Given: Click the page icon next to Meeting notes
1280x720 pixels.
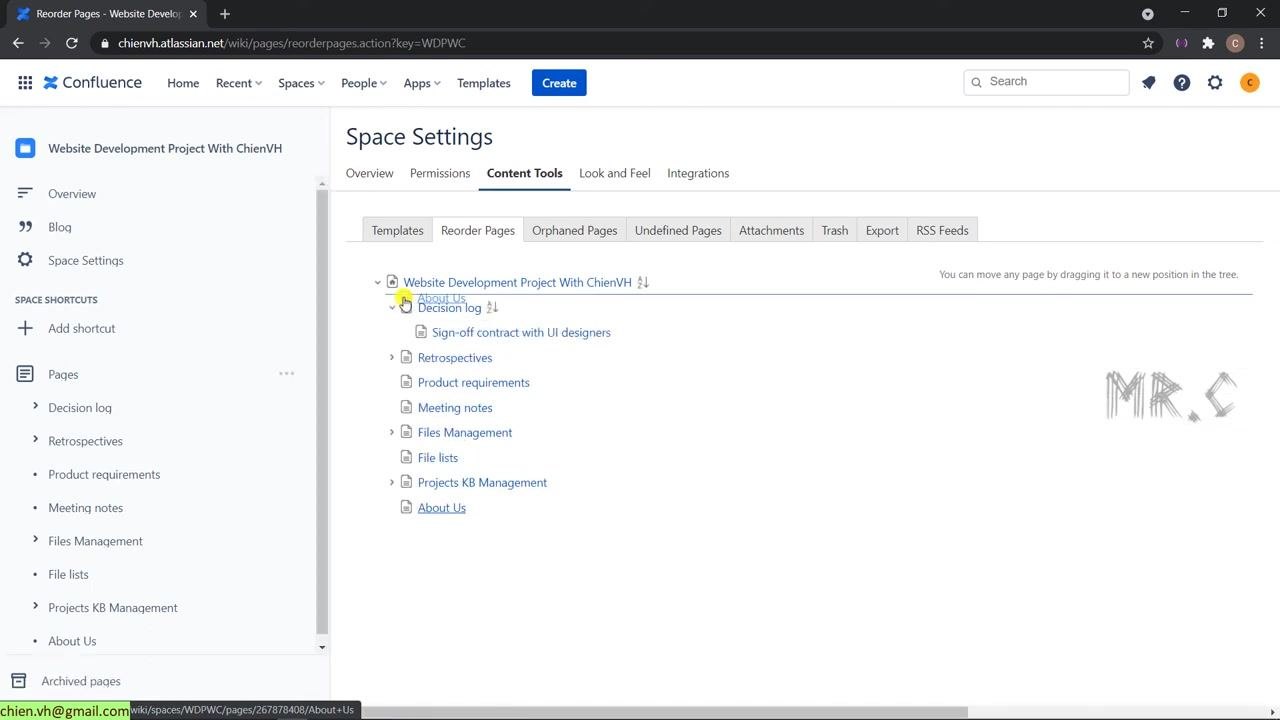Looking at the screenshot, I should pos(406,407).
